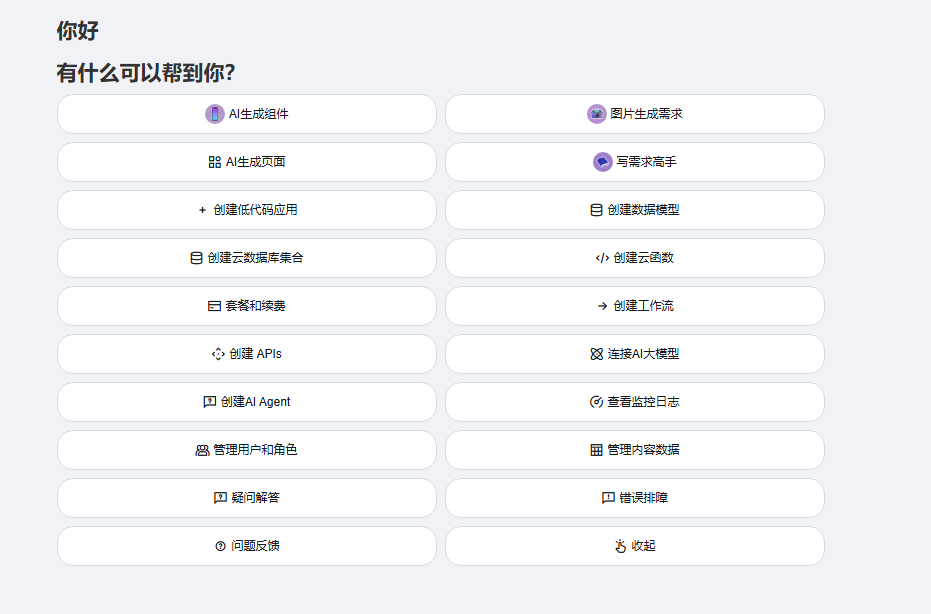Collapse the list with 收起

[x=635, y=546]
